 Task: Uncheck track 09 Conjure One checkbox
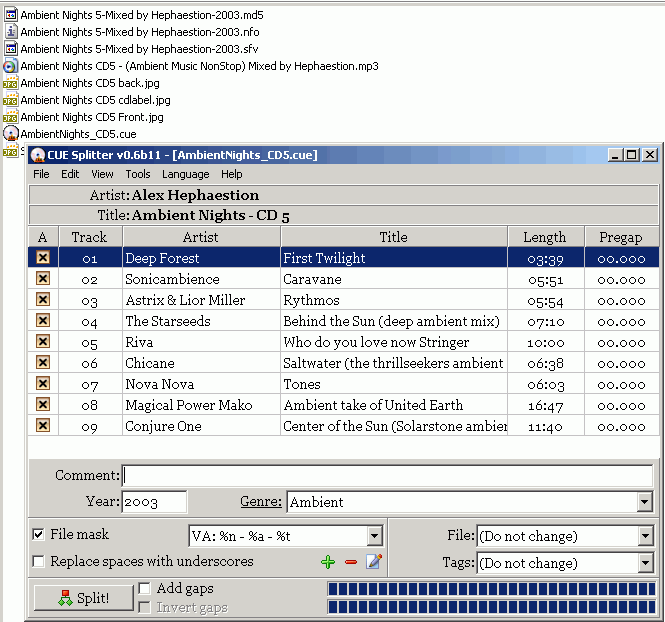(x=43, y=425)
